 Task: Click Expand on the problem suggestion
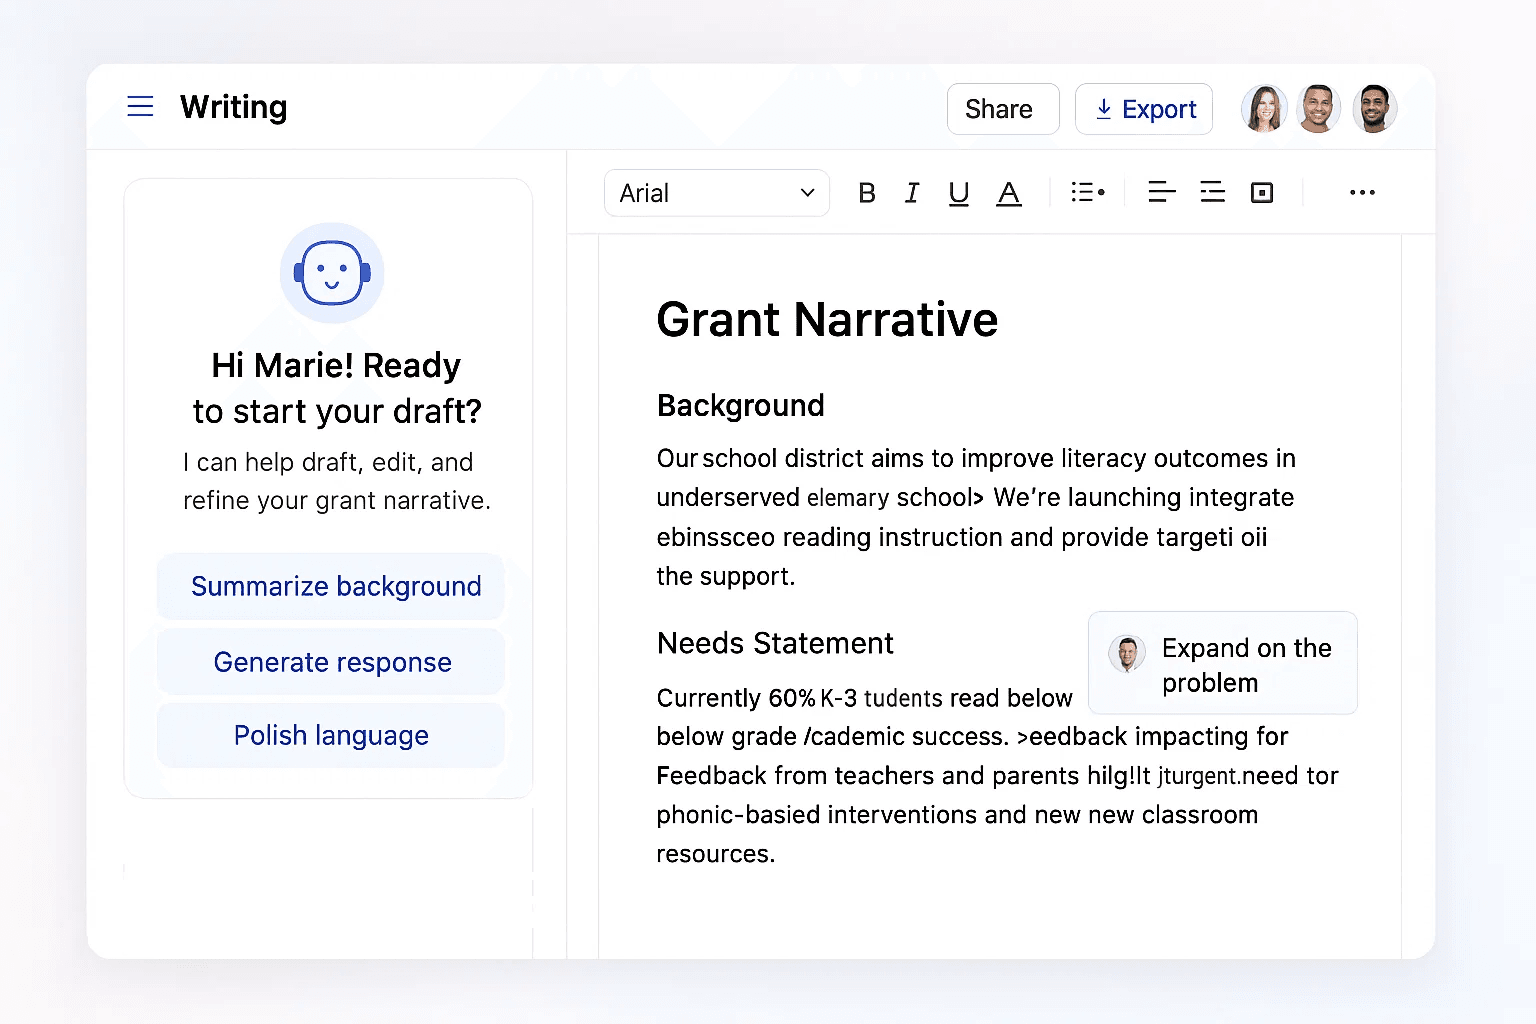click(1222, 663)
